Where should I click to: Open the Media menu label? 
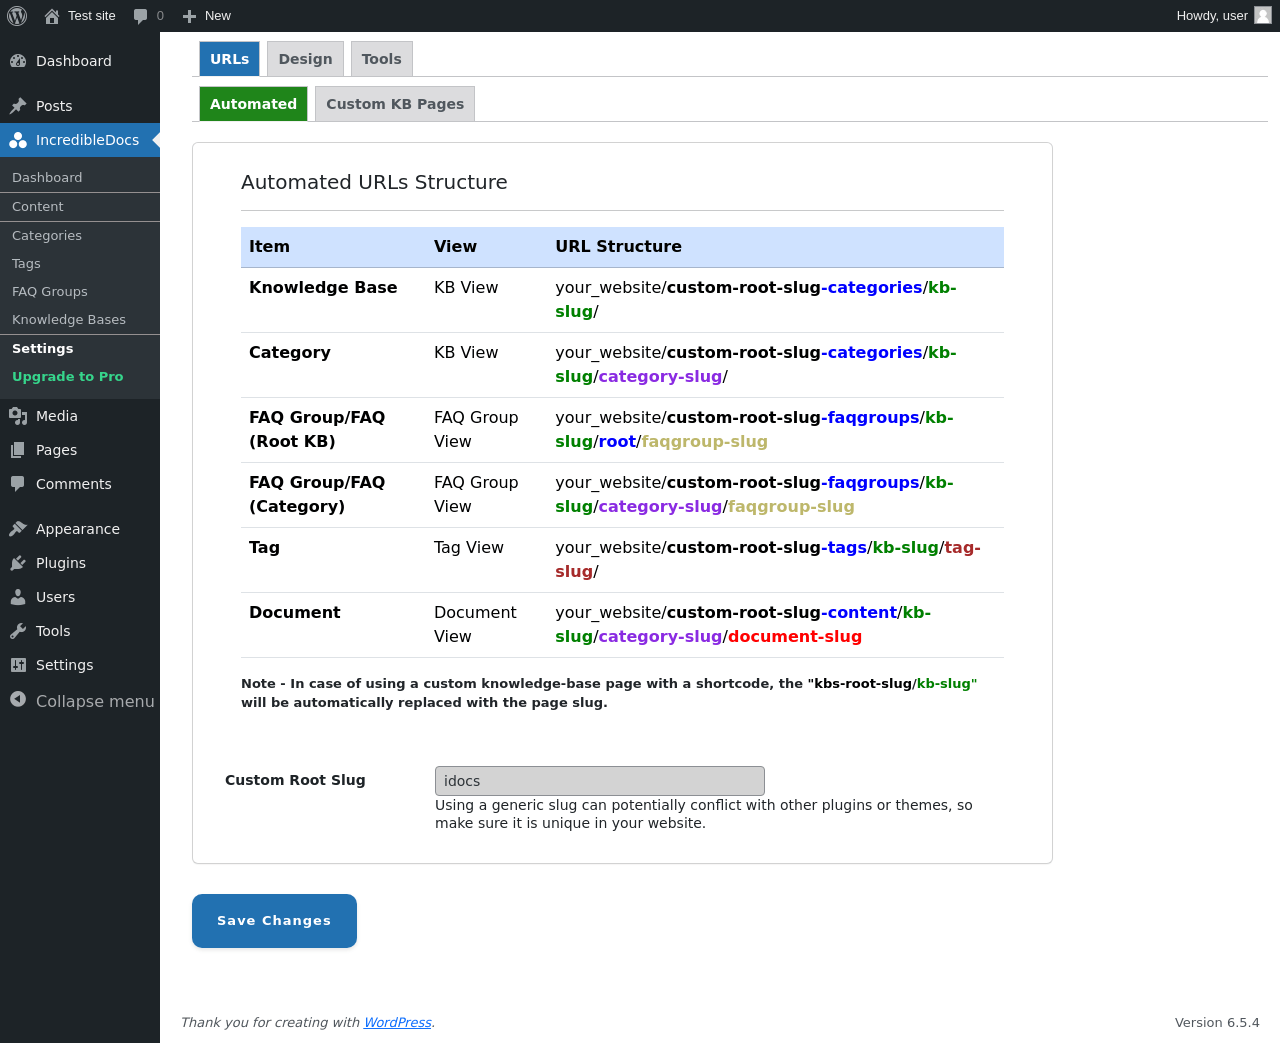(x=57, y=416)
